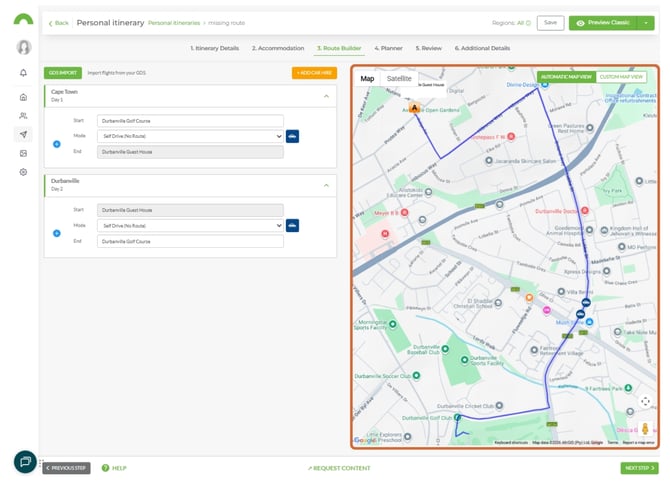Open Personal itineraries breadcrumb link
The width and height of the screenshot is (670, 482).
coord(174,23)
